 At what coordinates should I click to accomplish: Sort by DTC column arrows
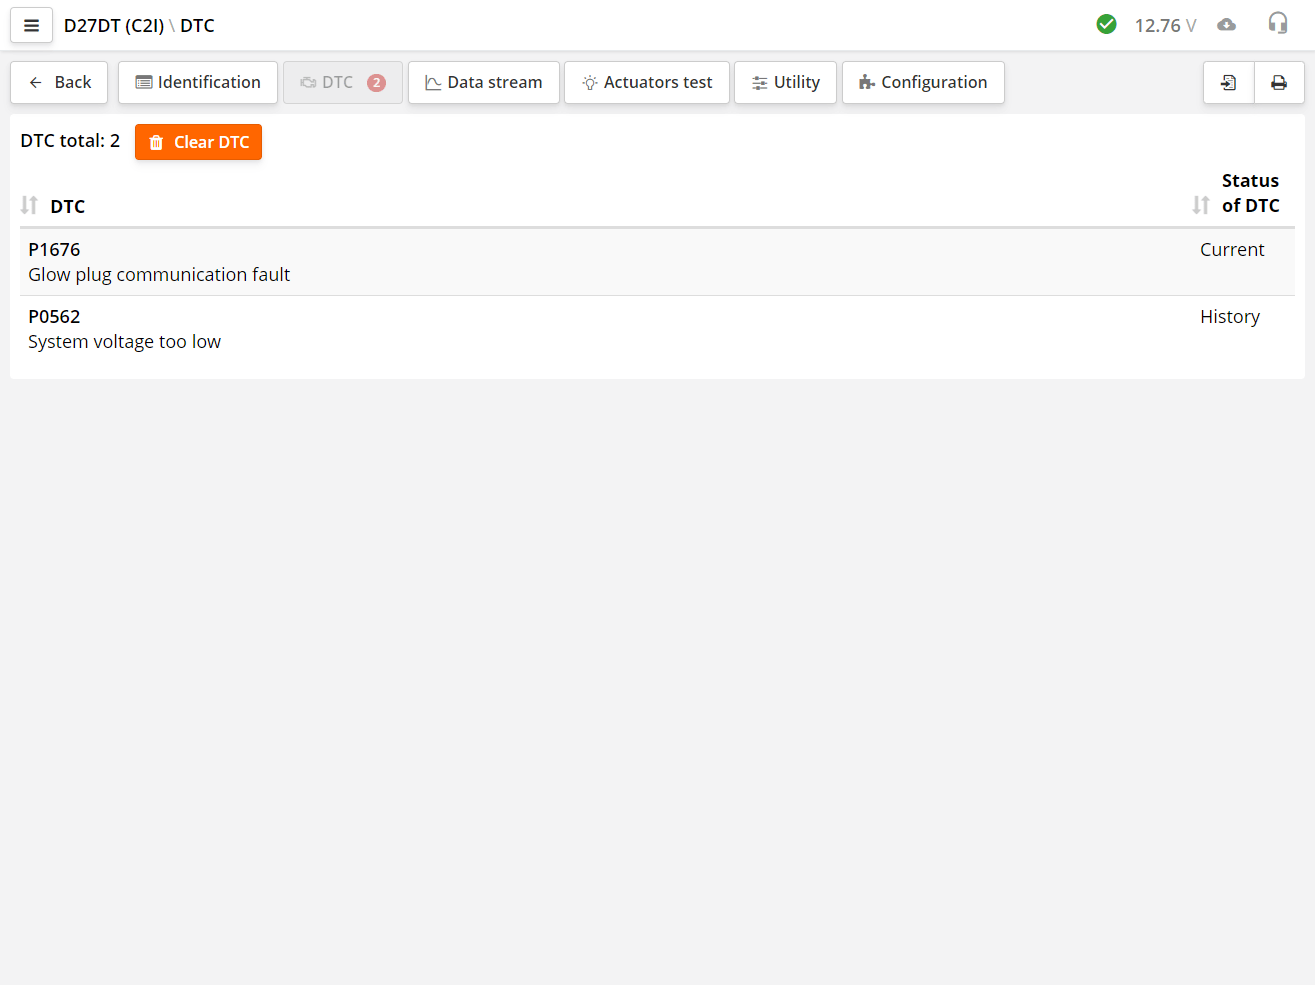[29, 206]
